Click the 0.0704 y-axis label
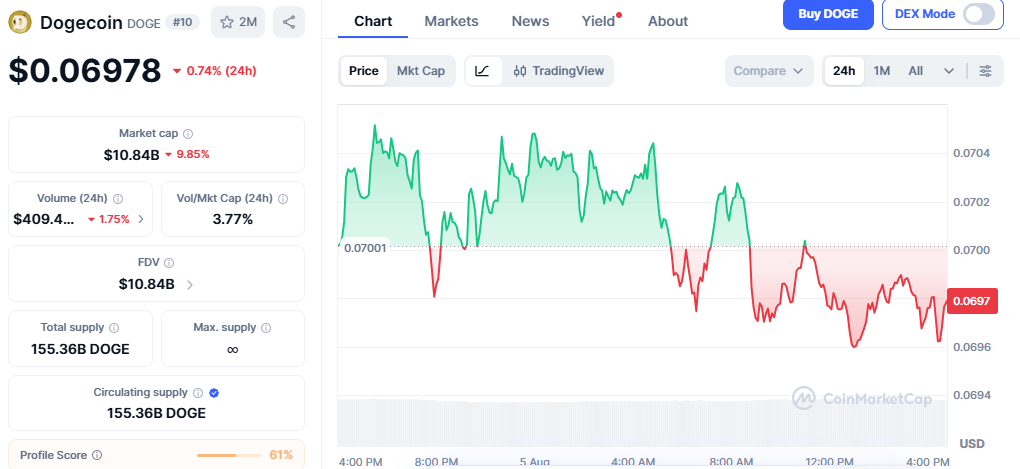The image size is (1020, 469). coord(971,154)
